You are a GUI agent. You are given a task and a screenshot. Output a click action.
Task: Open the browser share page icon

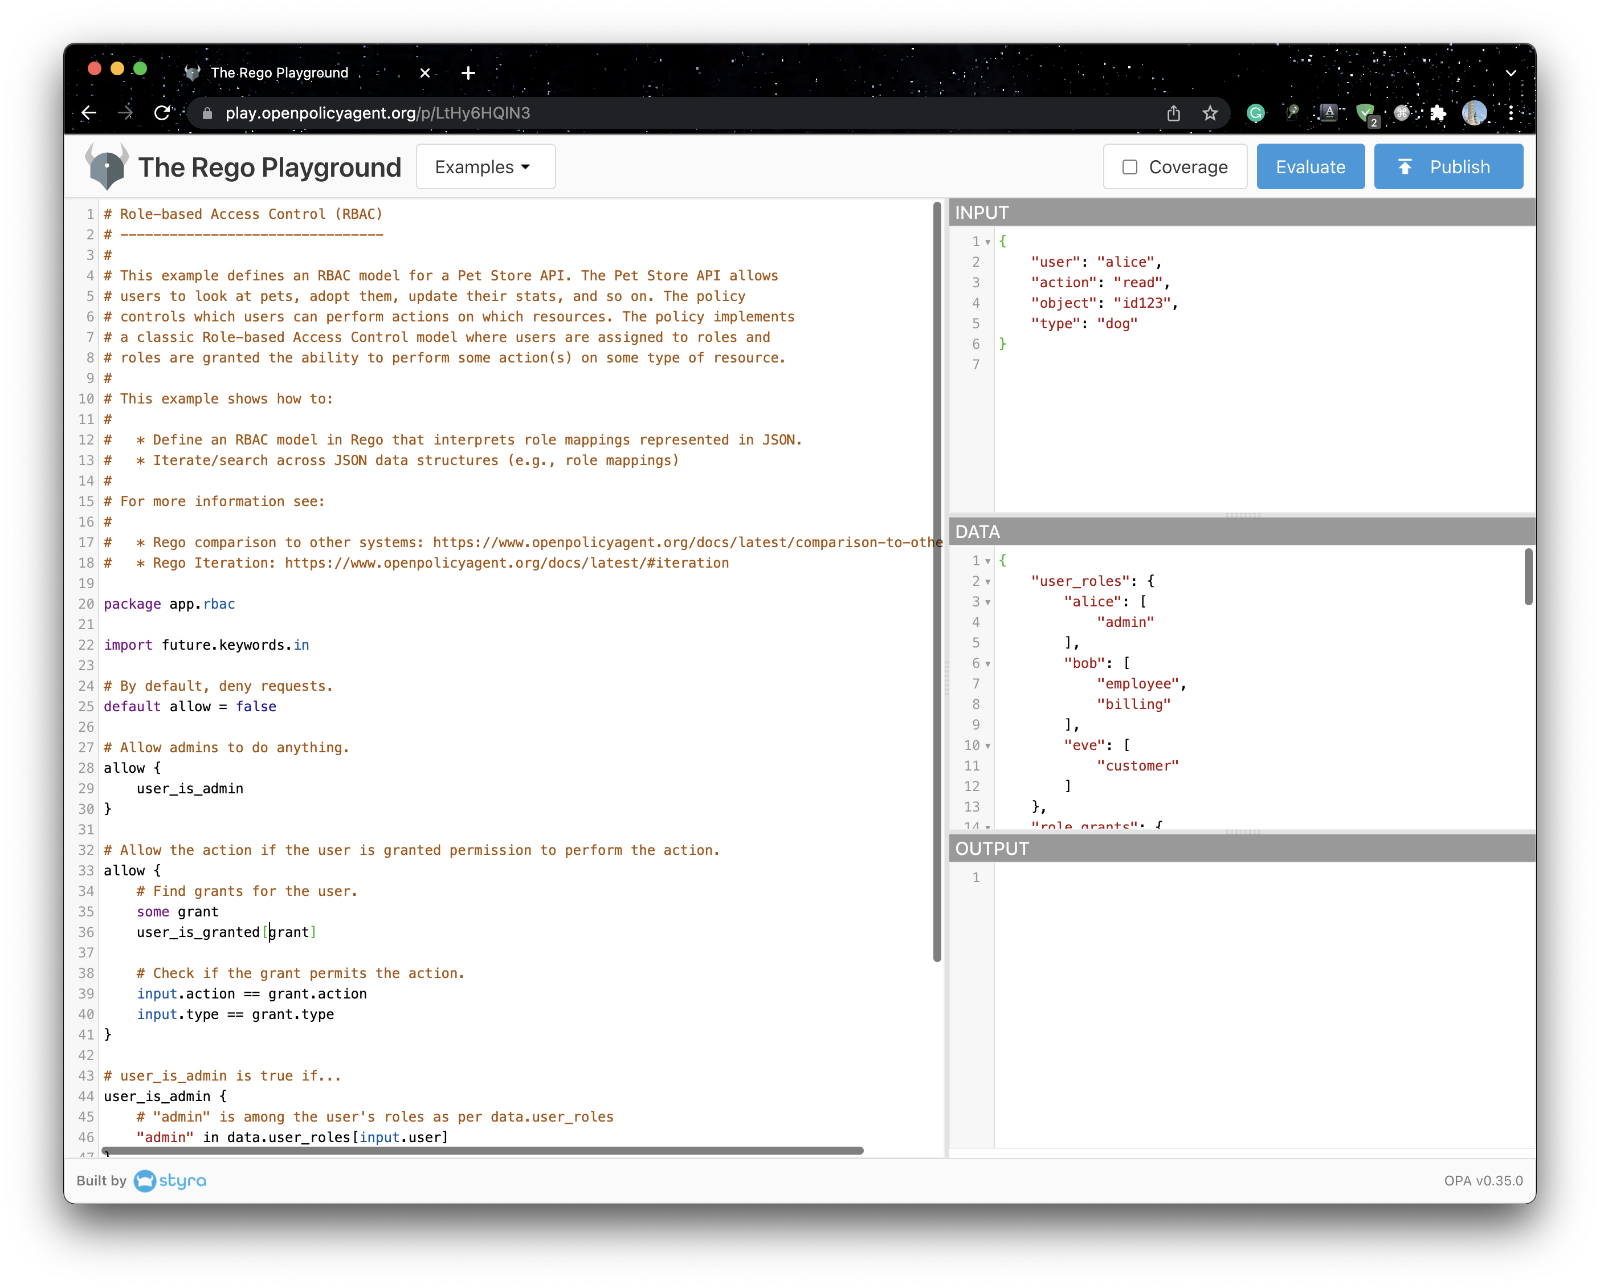1174,113
